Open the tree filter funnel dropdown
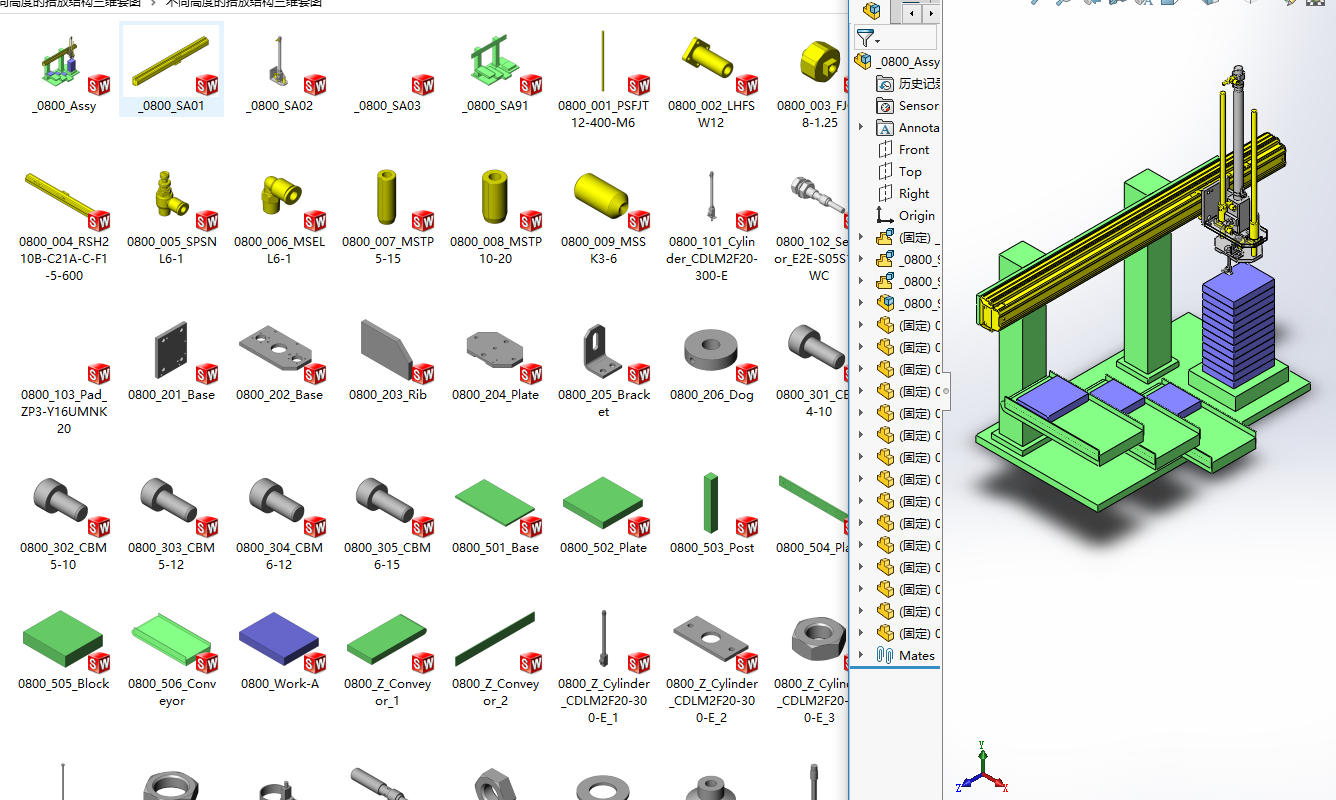The height and width of the screenshot is (800, 1336). coord(868,39)
